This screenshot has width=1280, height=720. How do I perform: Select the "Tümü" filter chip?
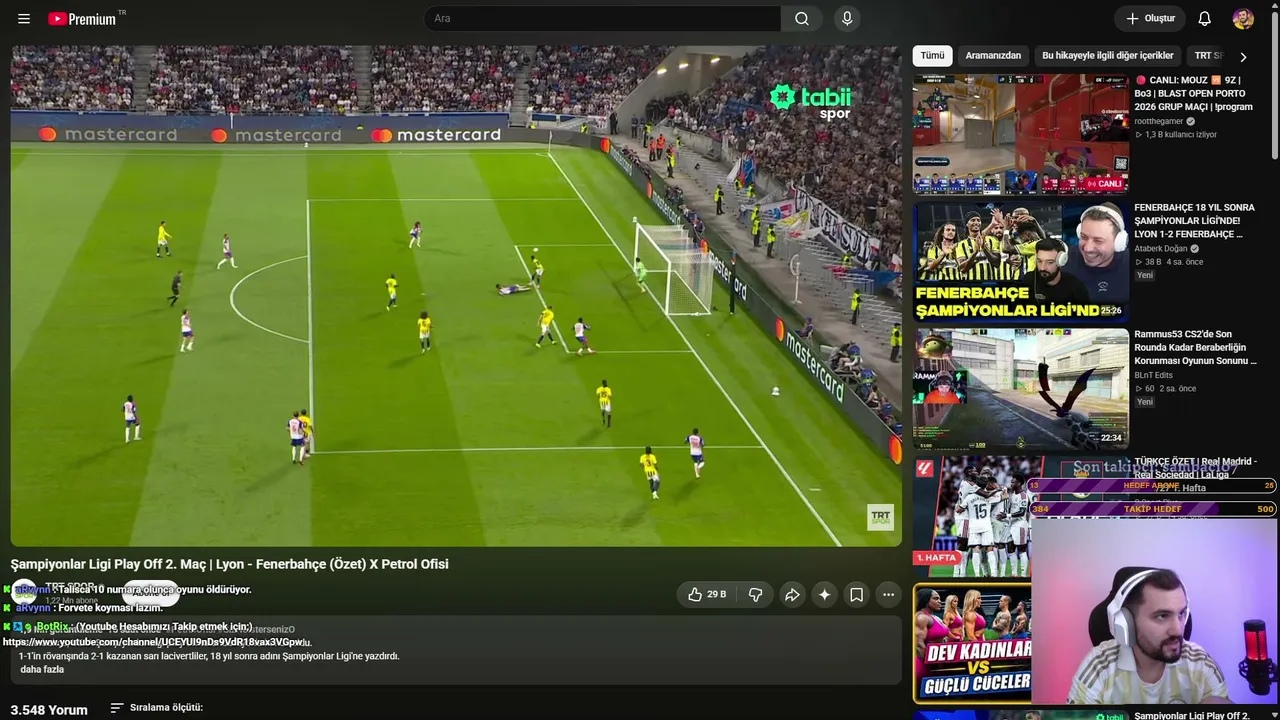coord(932,56)
